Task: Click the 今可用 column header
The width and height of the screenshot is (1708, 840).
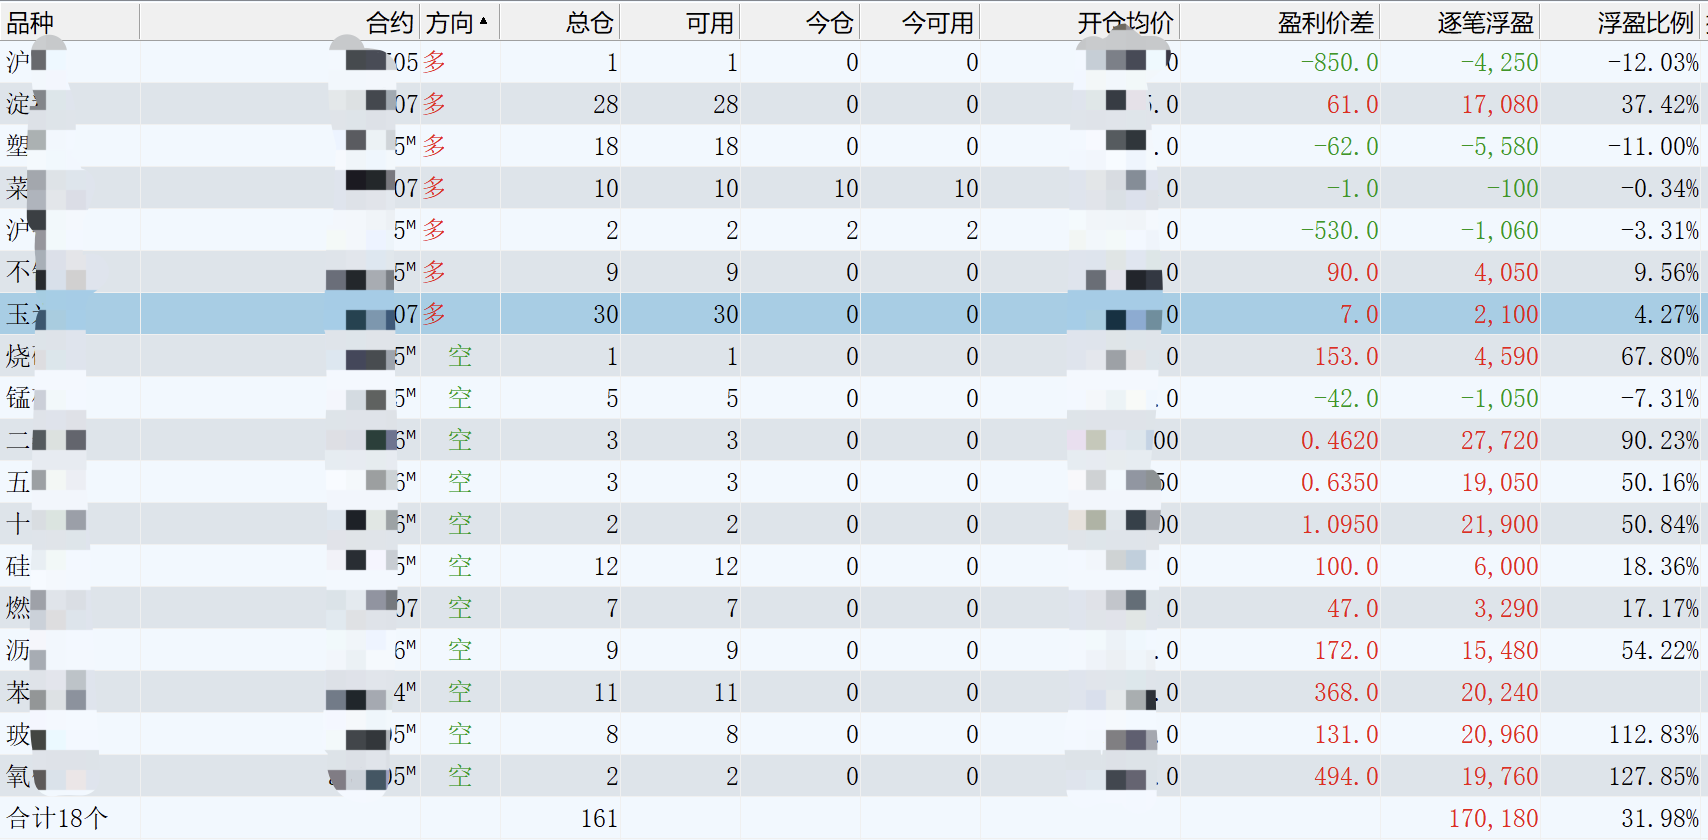Action: click(937, 22)
